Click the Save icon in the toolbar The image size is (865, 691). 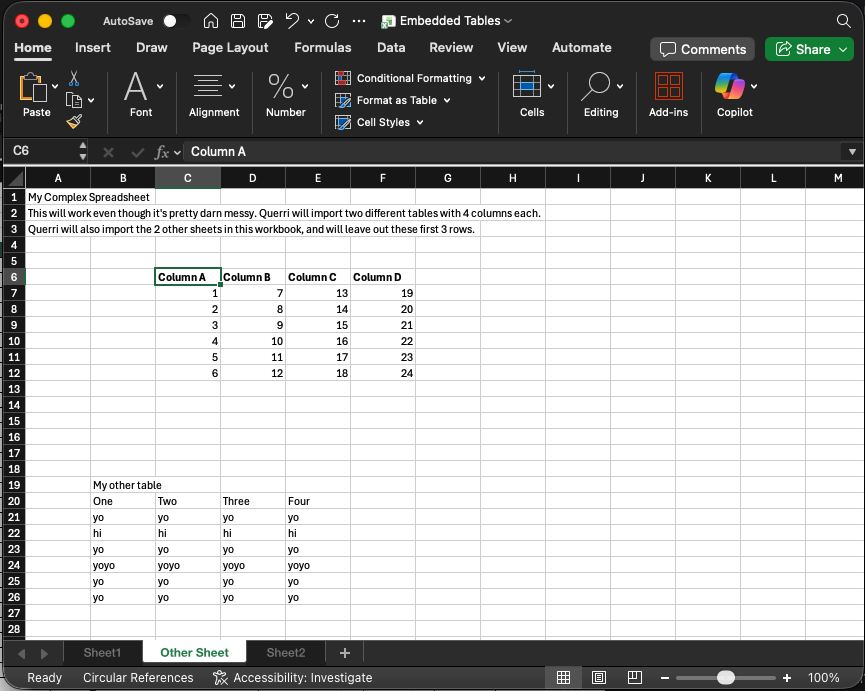pyautogui.click(x=237, y=20)
